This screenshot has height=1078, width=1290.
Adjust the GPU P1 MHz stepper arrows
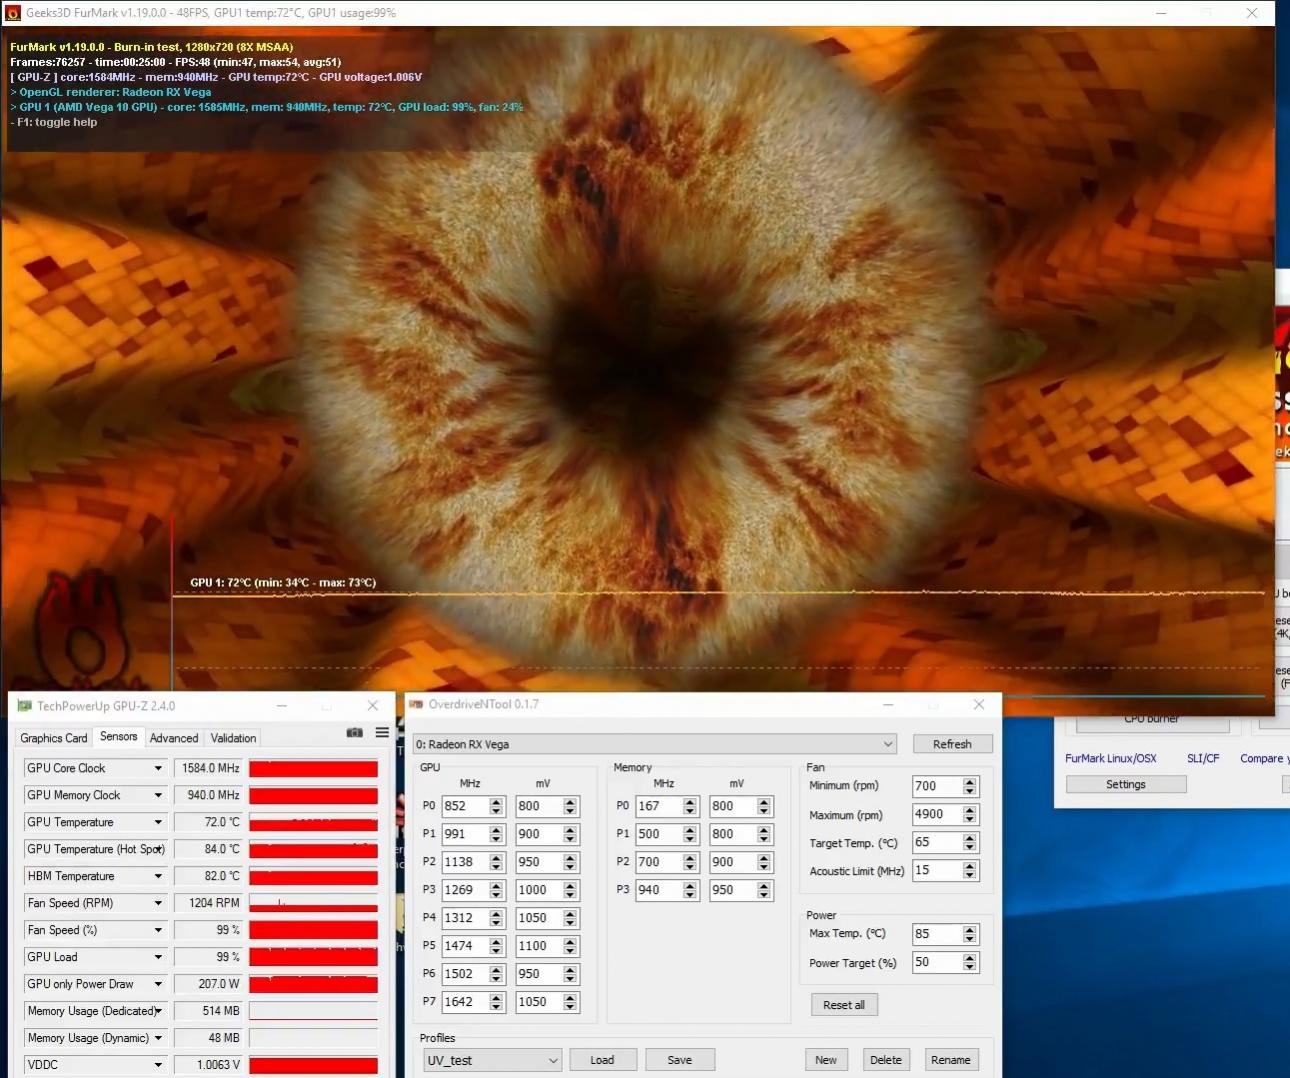(496, 834)
